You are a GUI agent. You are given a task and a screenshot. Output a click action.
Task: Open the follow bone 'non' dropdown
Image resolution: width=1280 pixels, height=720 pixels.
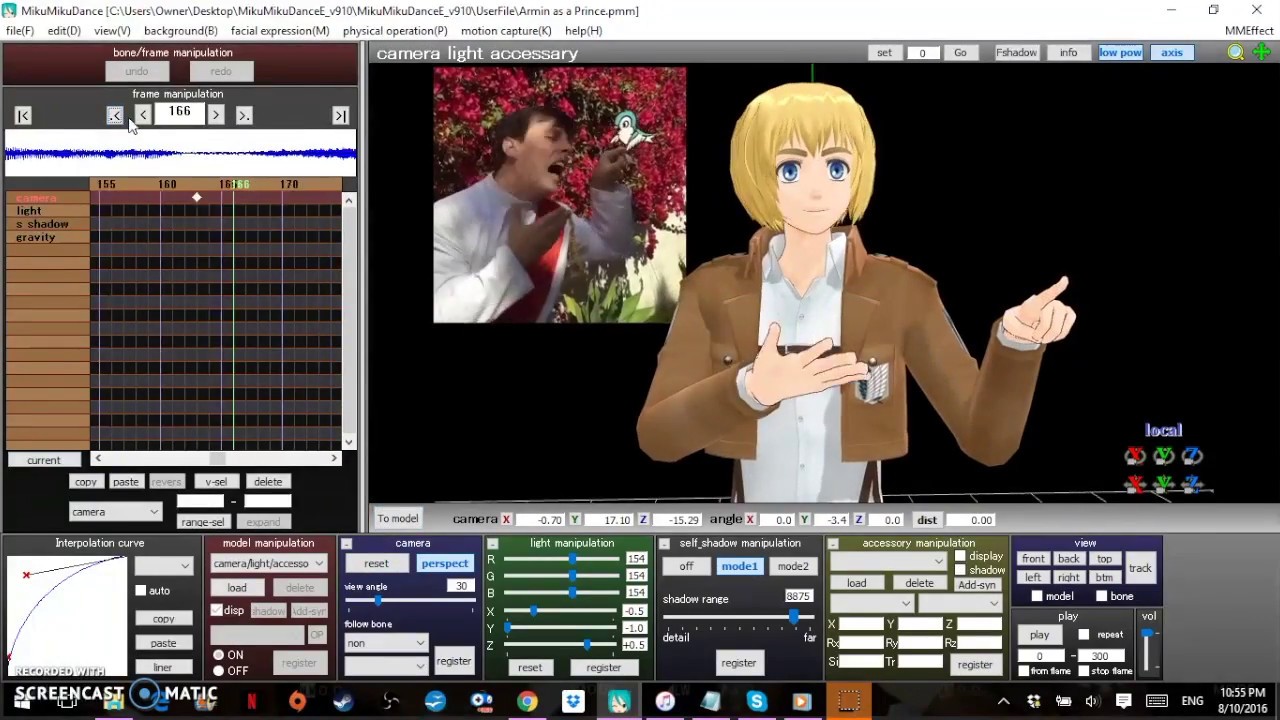(386, 643)
